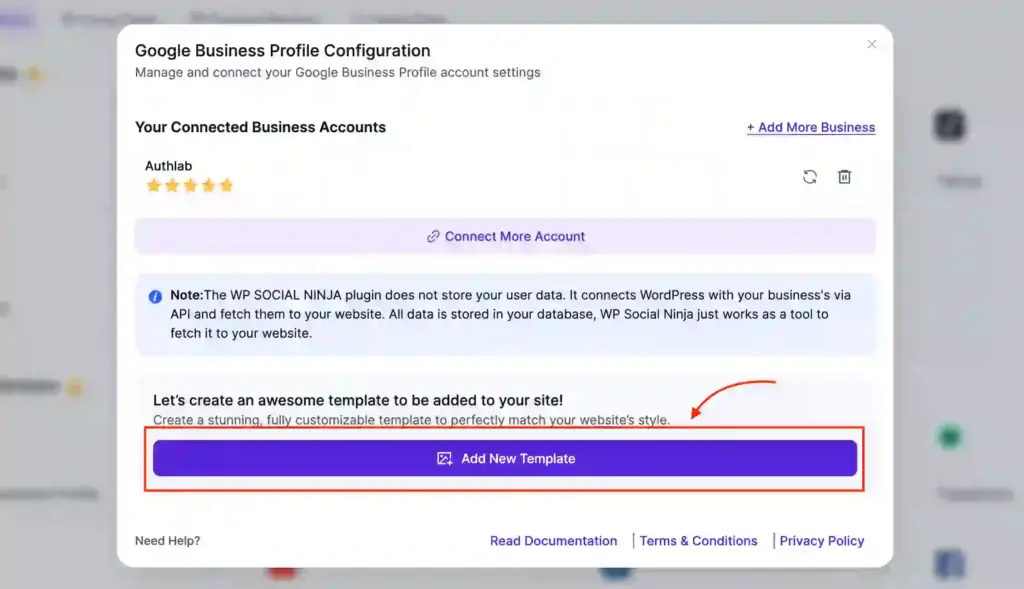Viewport: 1024px width, 589px height.
Task: Open + Add More Business
Action: (x=810, y=127)
